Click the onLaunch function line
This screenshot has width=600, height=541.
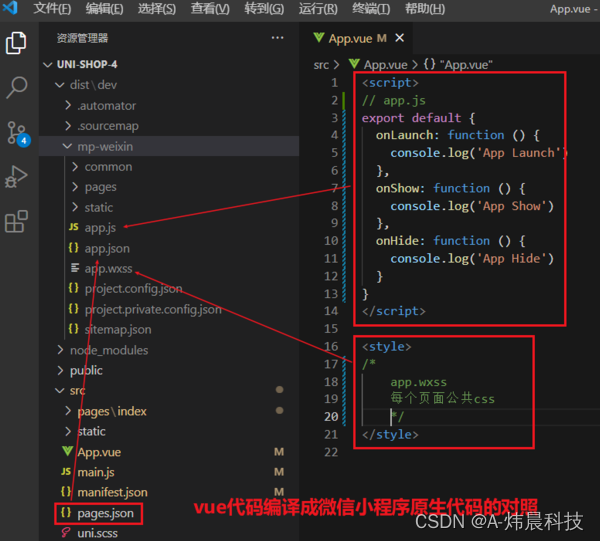coord(457,135)
